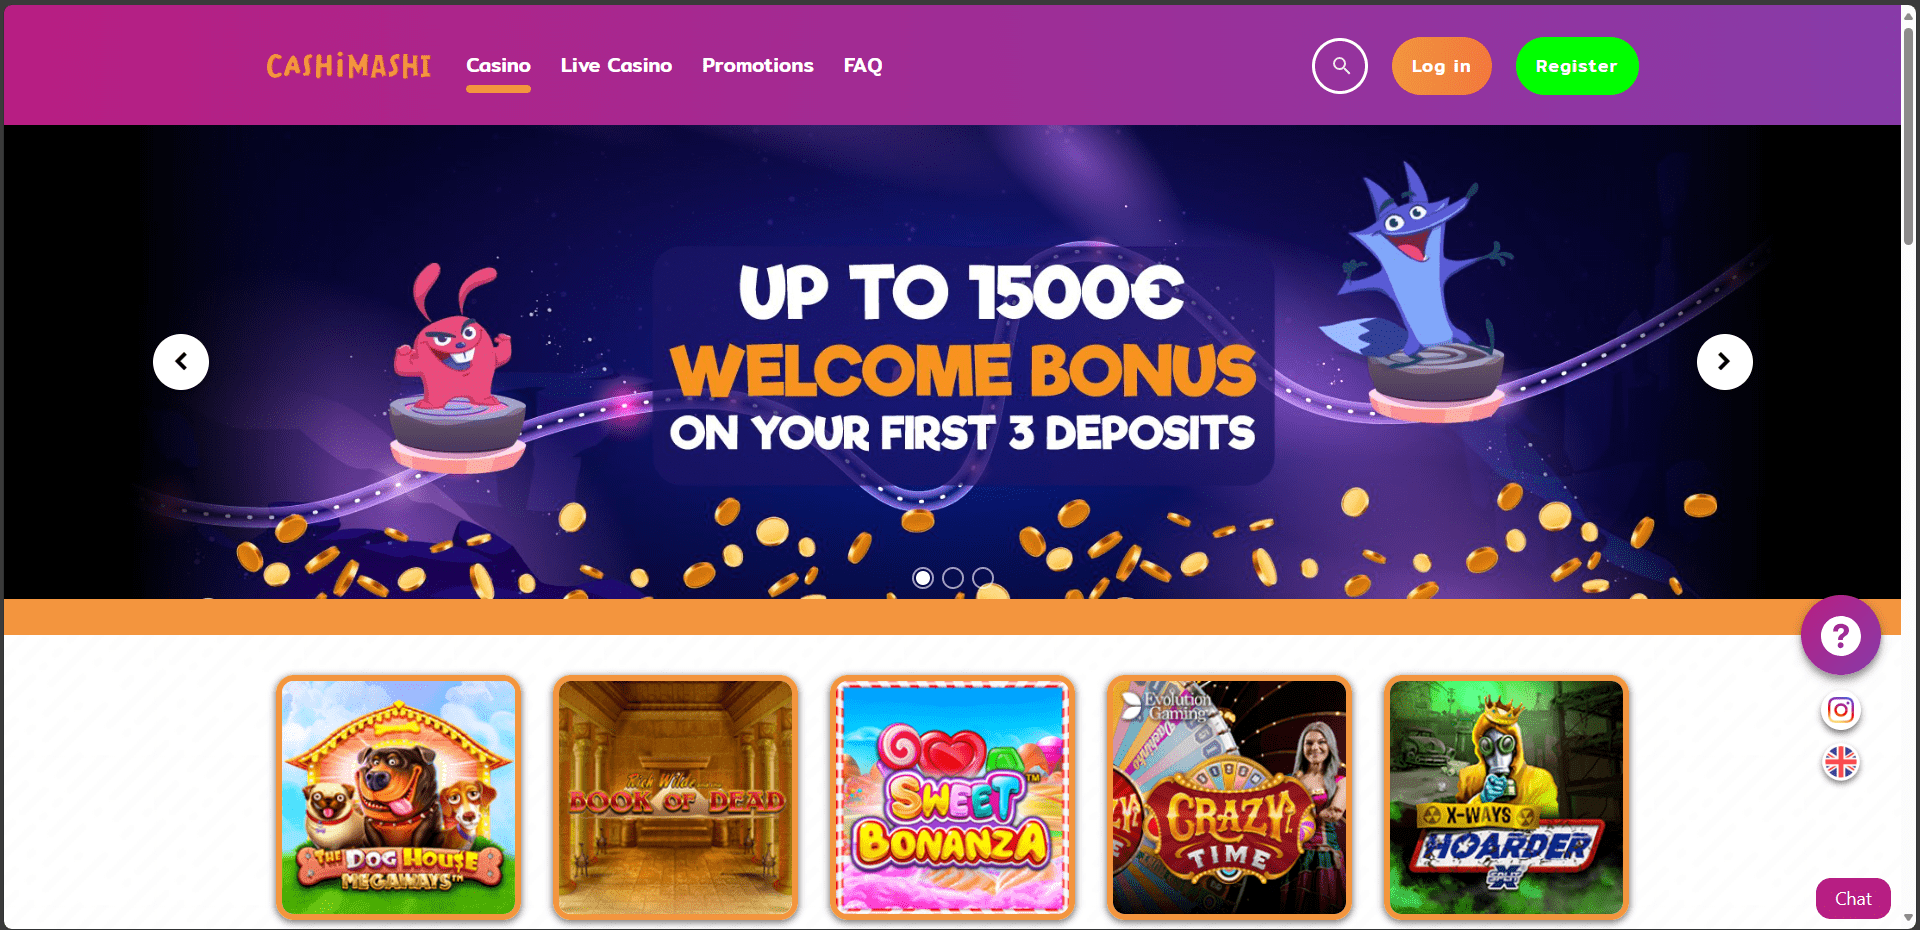
Task: Launch the Sweet Bonanza game thumbnail
Action: click(x=952, y=797)
